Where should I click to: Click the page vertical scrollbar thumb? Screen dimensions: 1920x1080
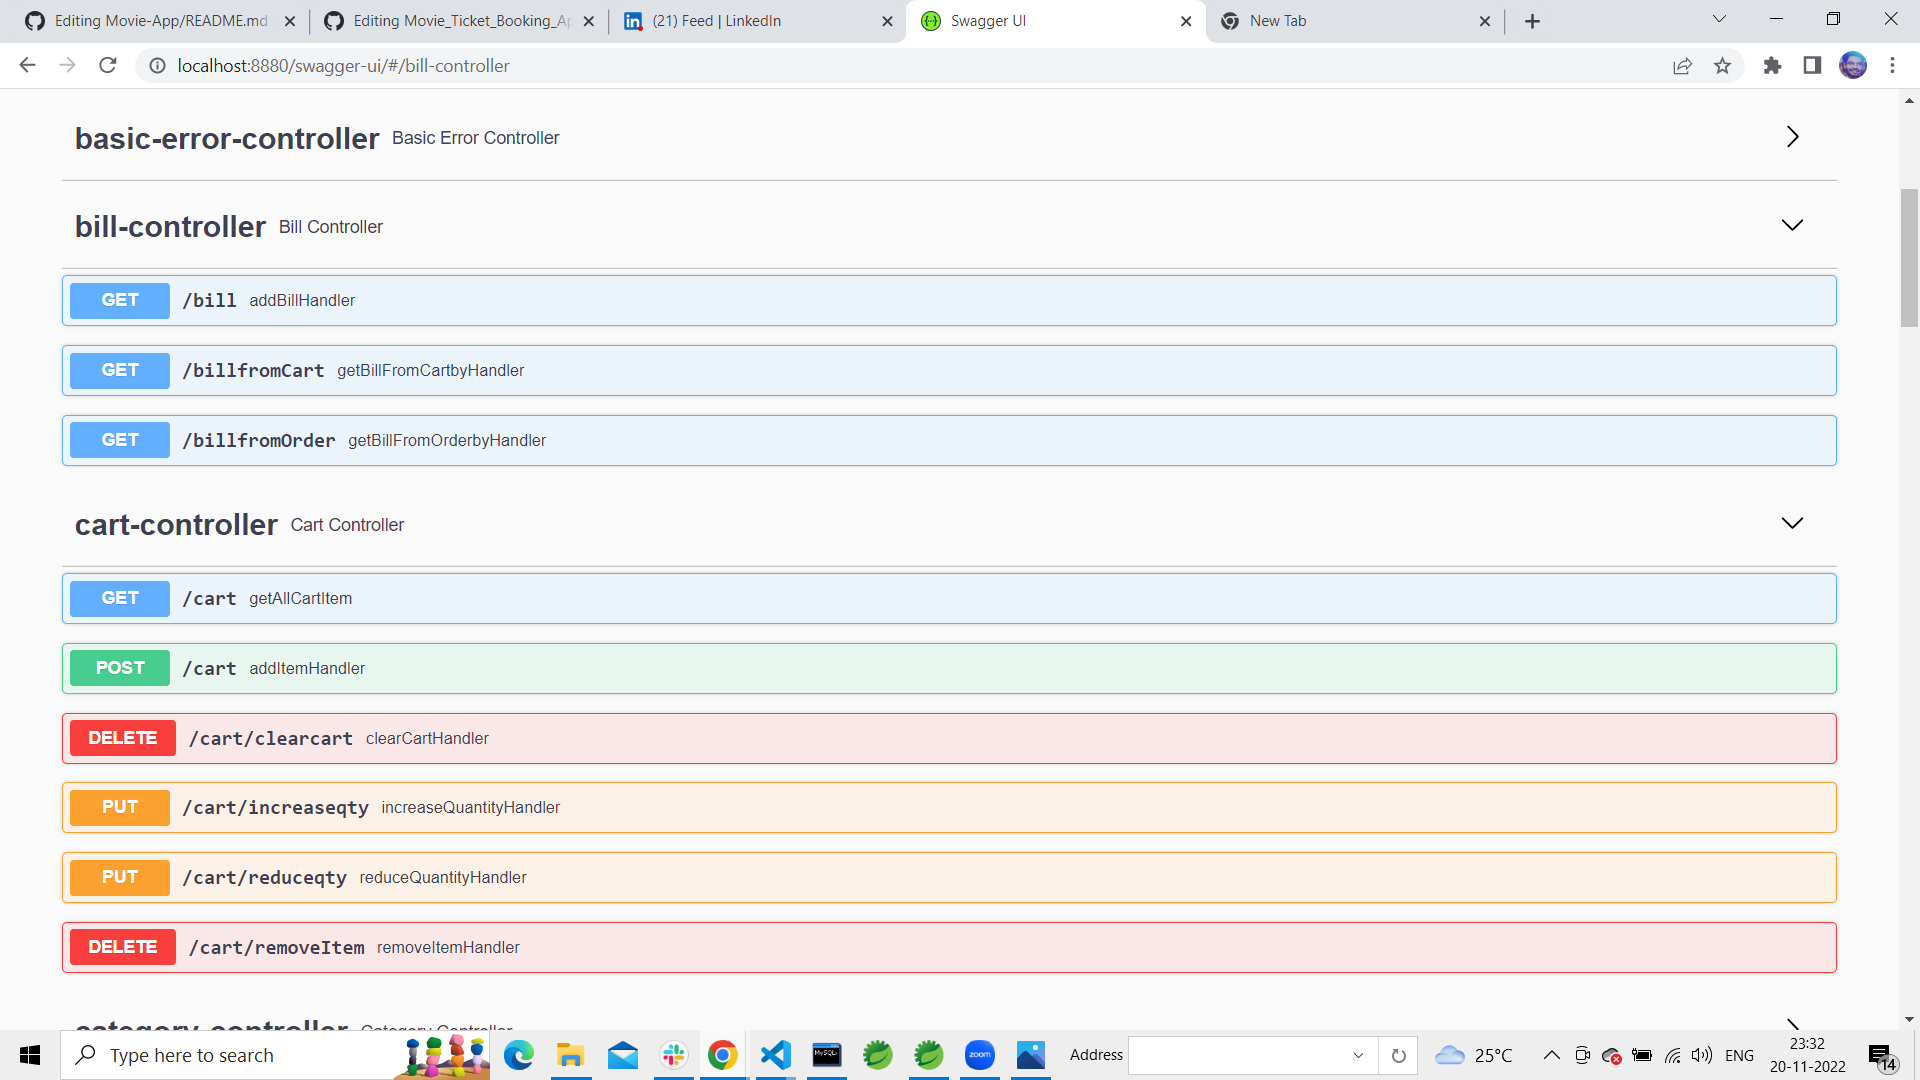pyautogui.click(x=1909, y=258)
